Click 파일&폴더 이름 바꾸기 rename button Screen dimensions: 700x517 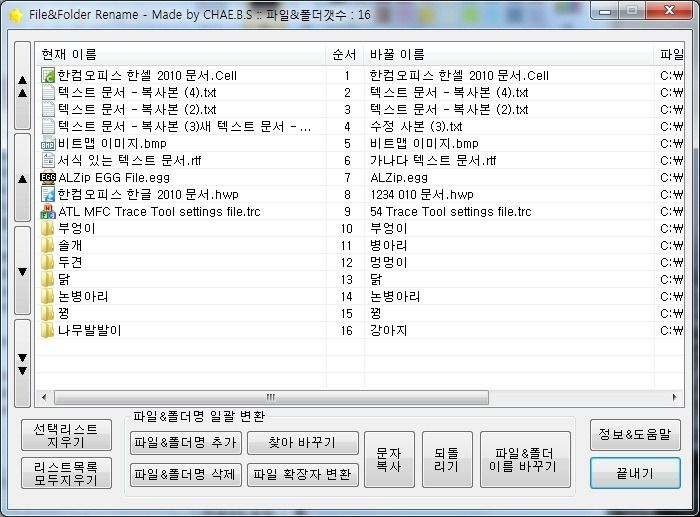pos(525,459)
